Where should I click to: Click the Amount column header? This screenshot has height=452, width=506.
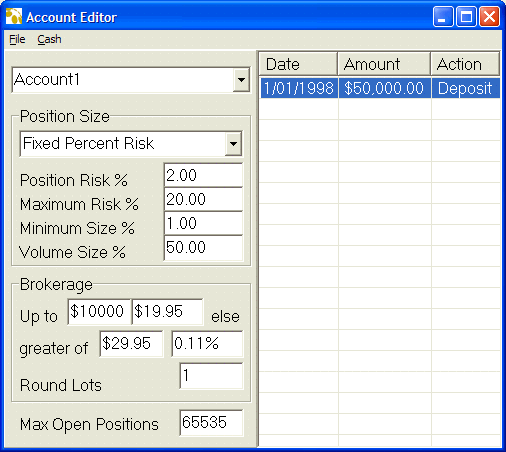(x=384, y=64)
